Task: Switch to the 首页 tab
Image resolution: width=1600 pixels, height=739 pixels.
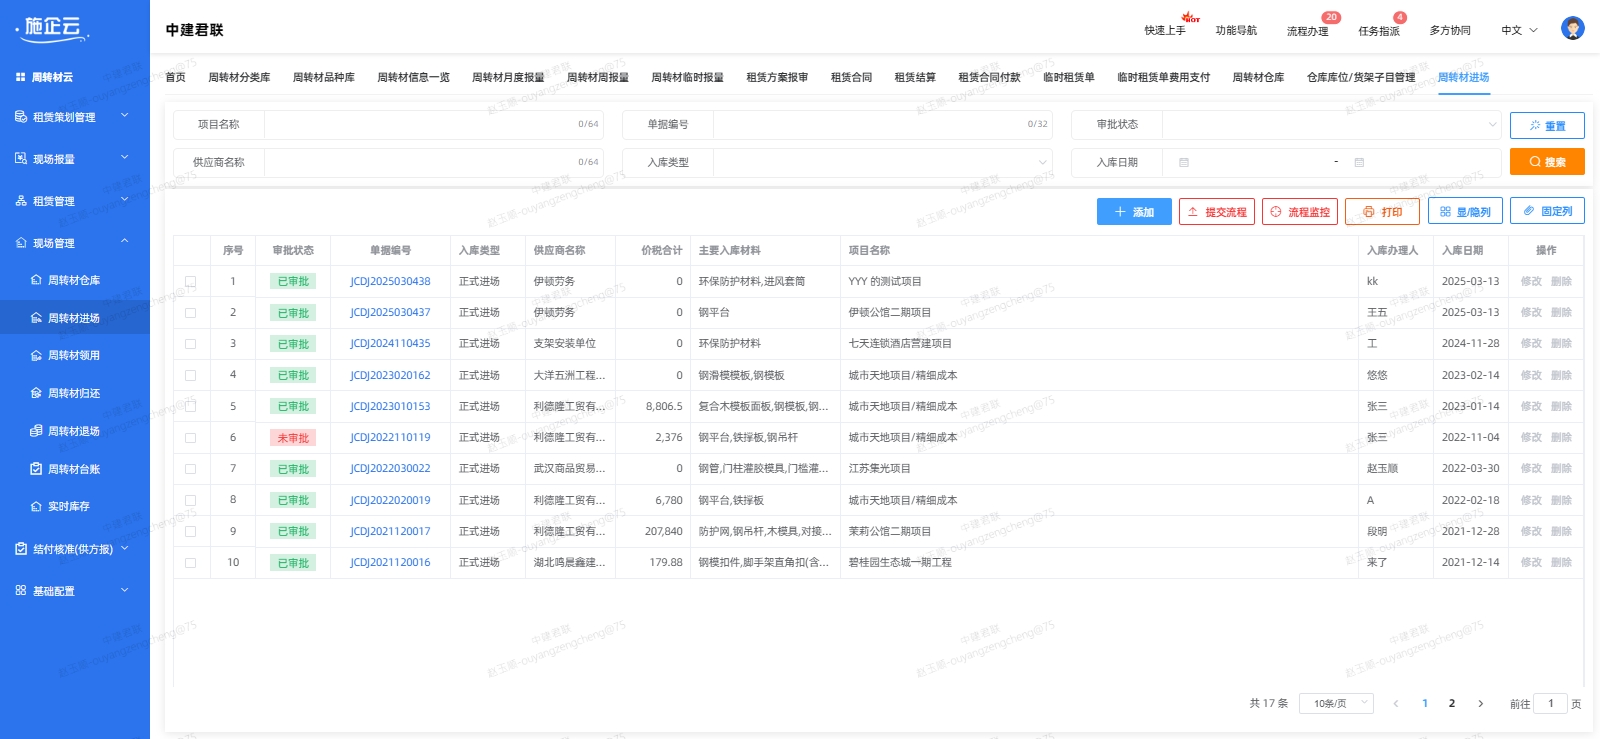Action: click(x=176, y=77)
